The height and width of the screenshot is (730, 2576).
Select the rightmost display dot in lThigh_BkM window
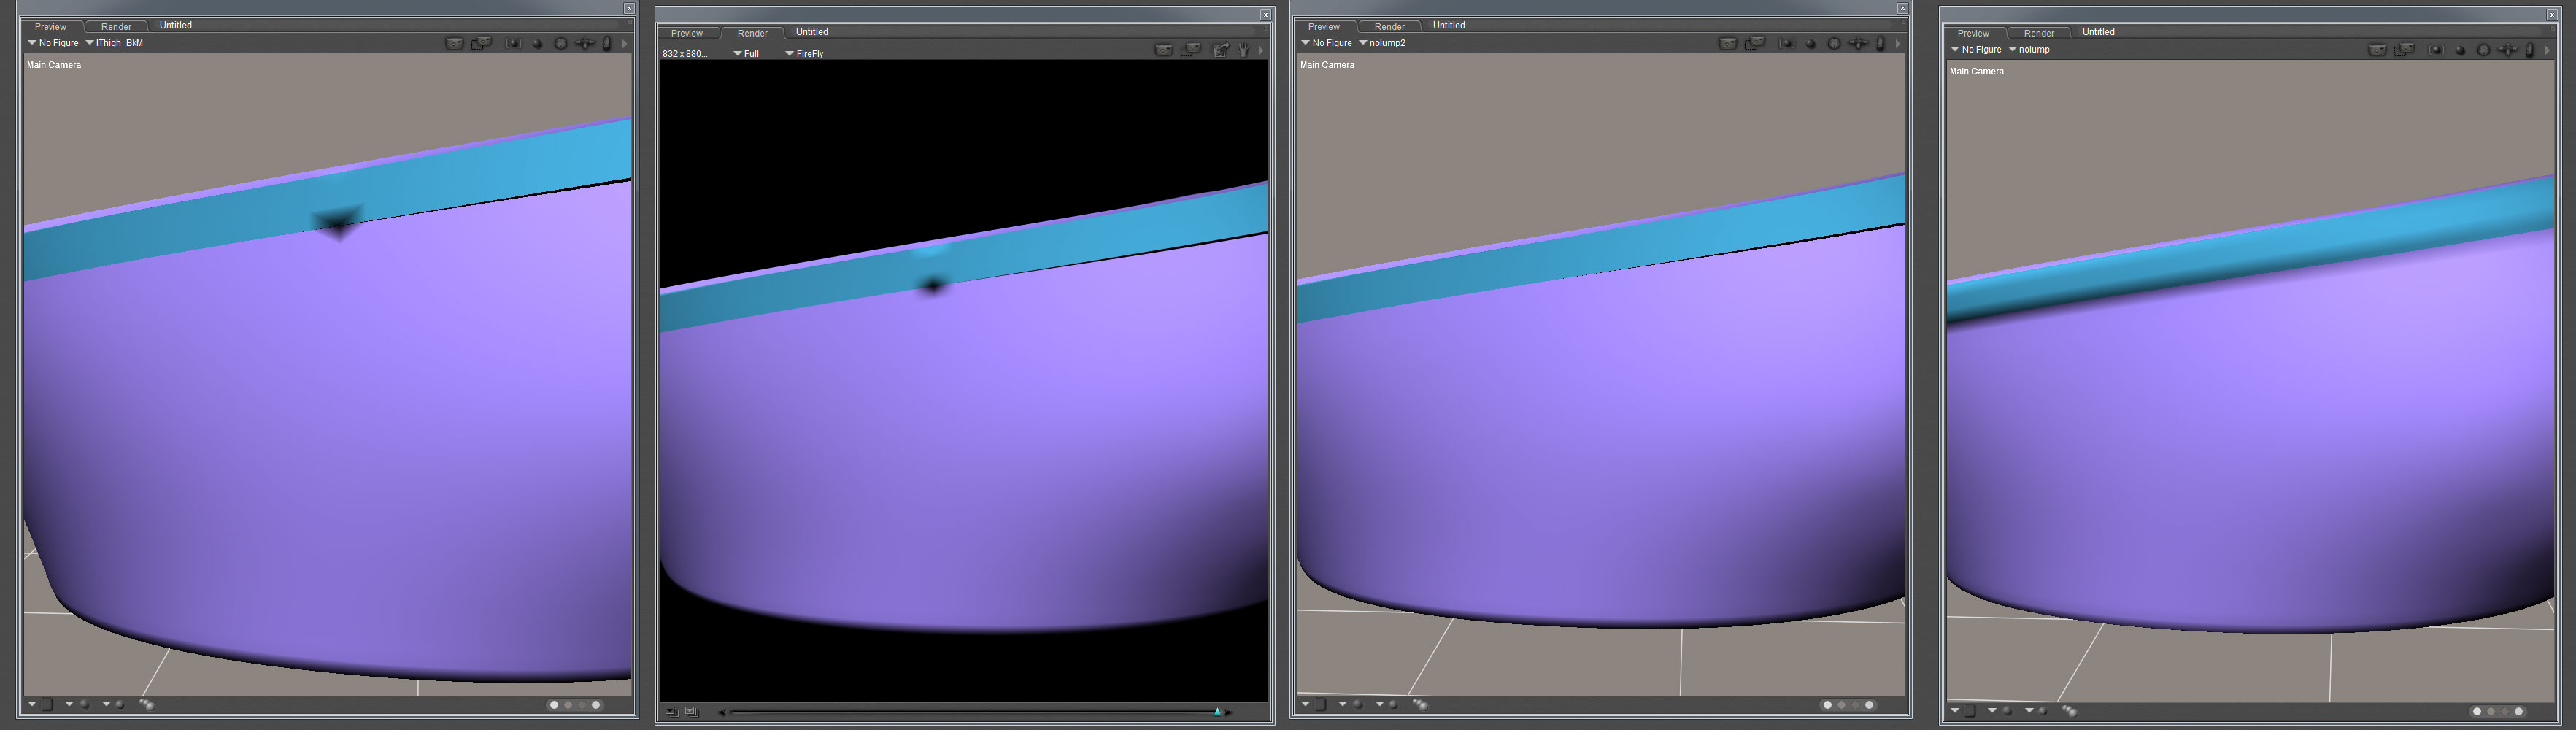point(596,705)
